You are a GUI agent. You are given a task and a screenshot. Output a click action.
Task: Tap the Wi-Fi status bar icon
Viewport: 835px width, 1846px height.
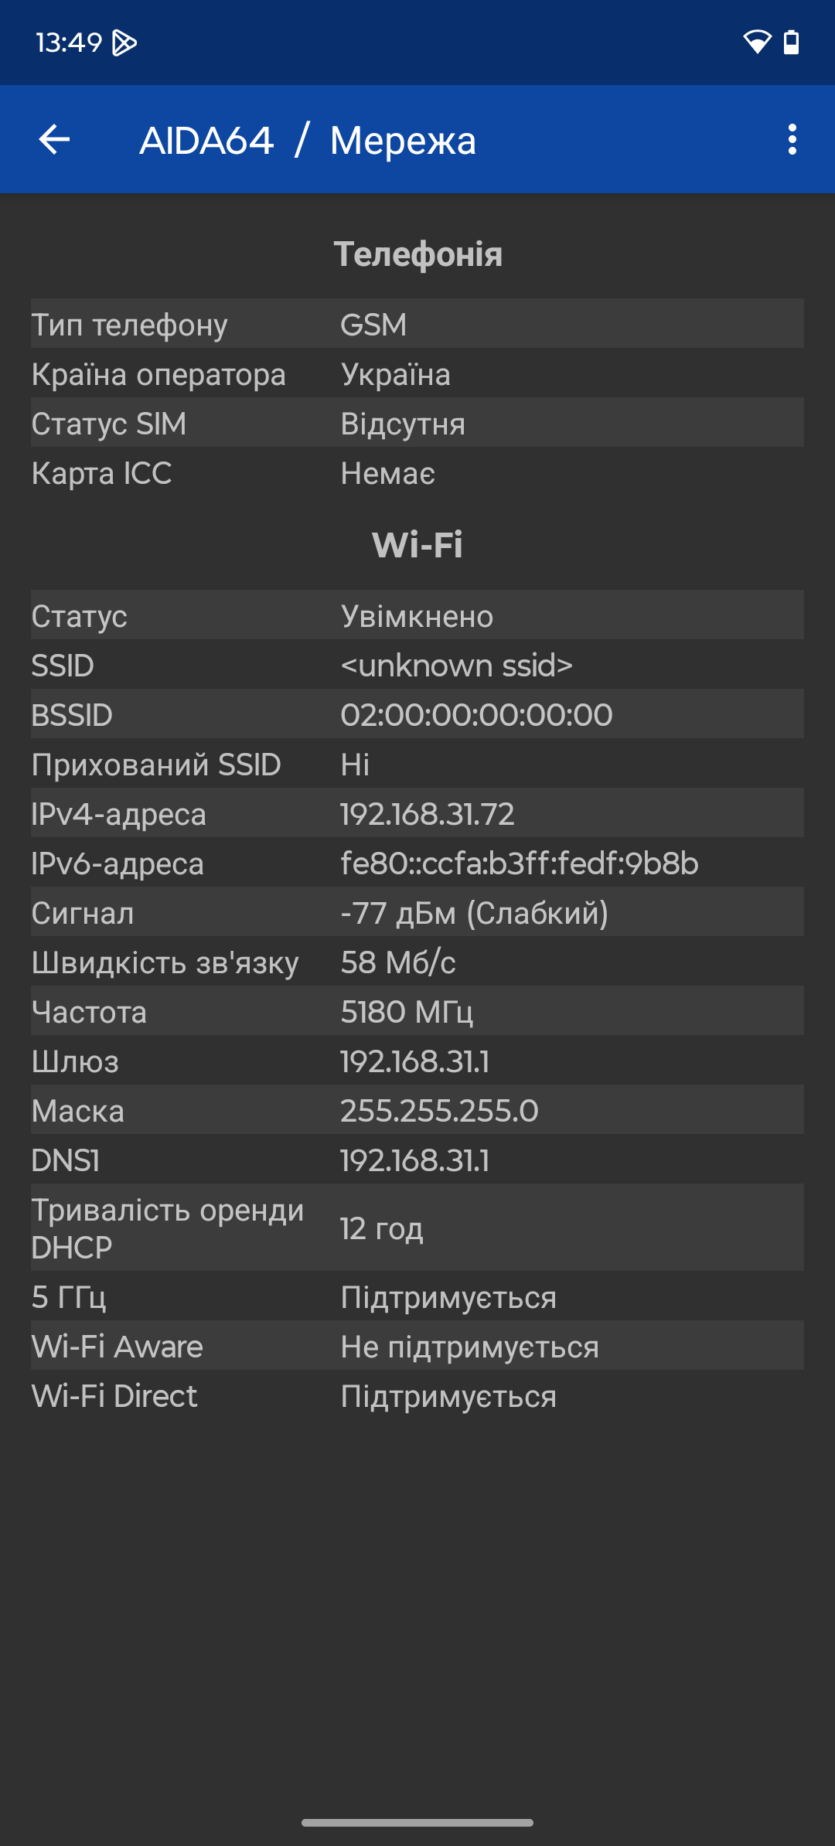757,42
